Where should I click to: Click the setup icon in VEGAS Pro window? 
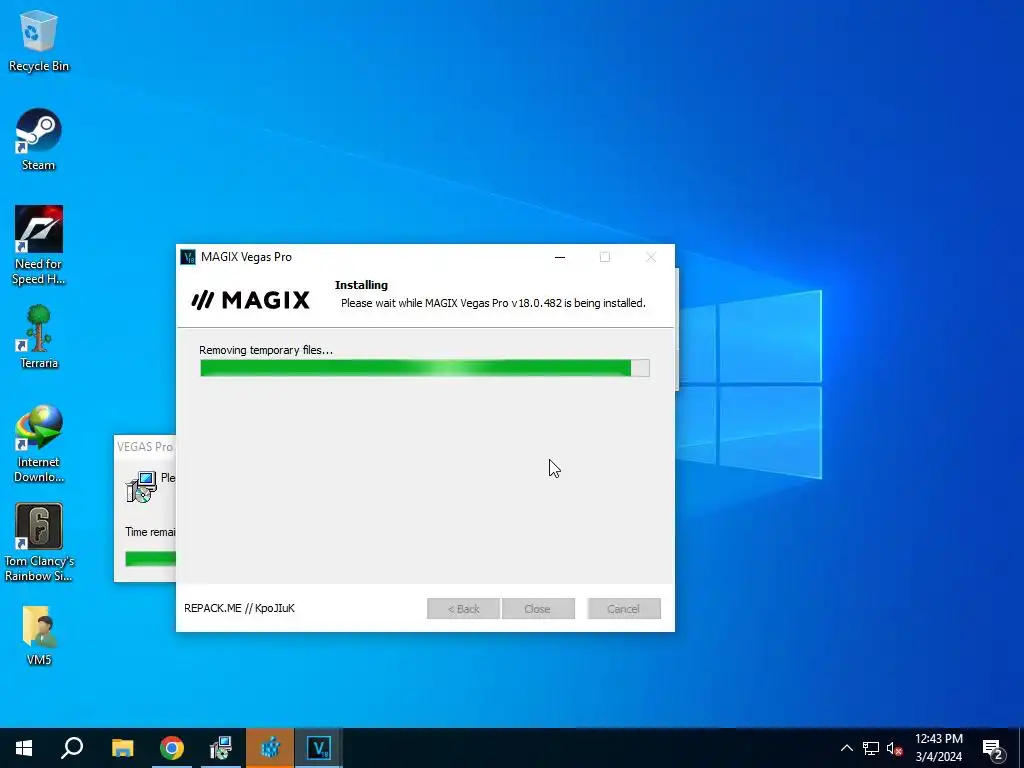(140, 487)
